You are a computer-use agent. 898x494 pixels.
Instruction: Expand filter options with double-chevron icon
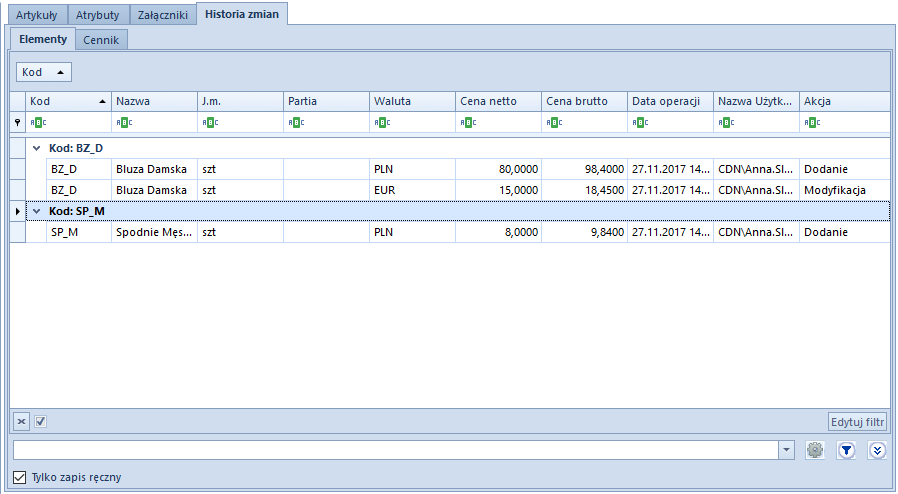coord(877,450)
